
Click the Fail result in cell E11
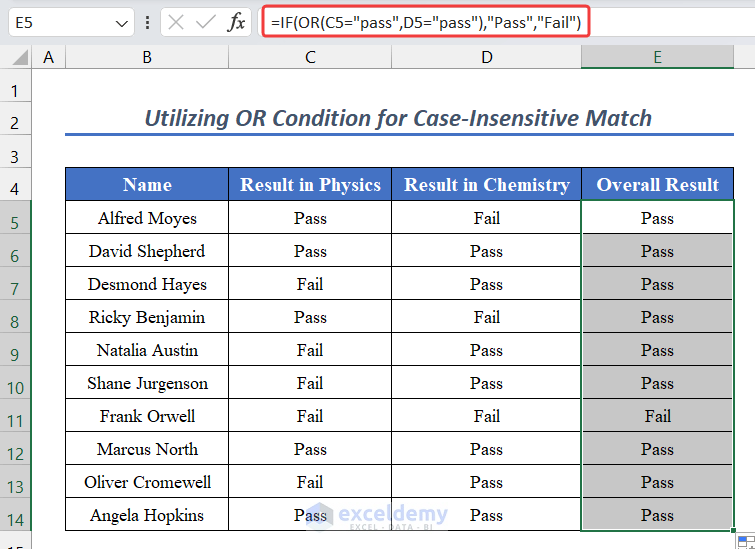point(657,416)
